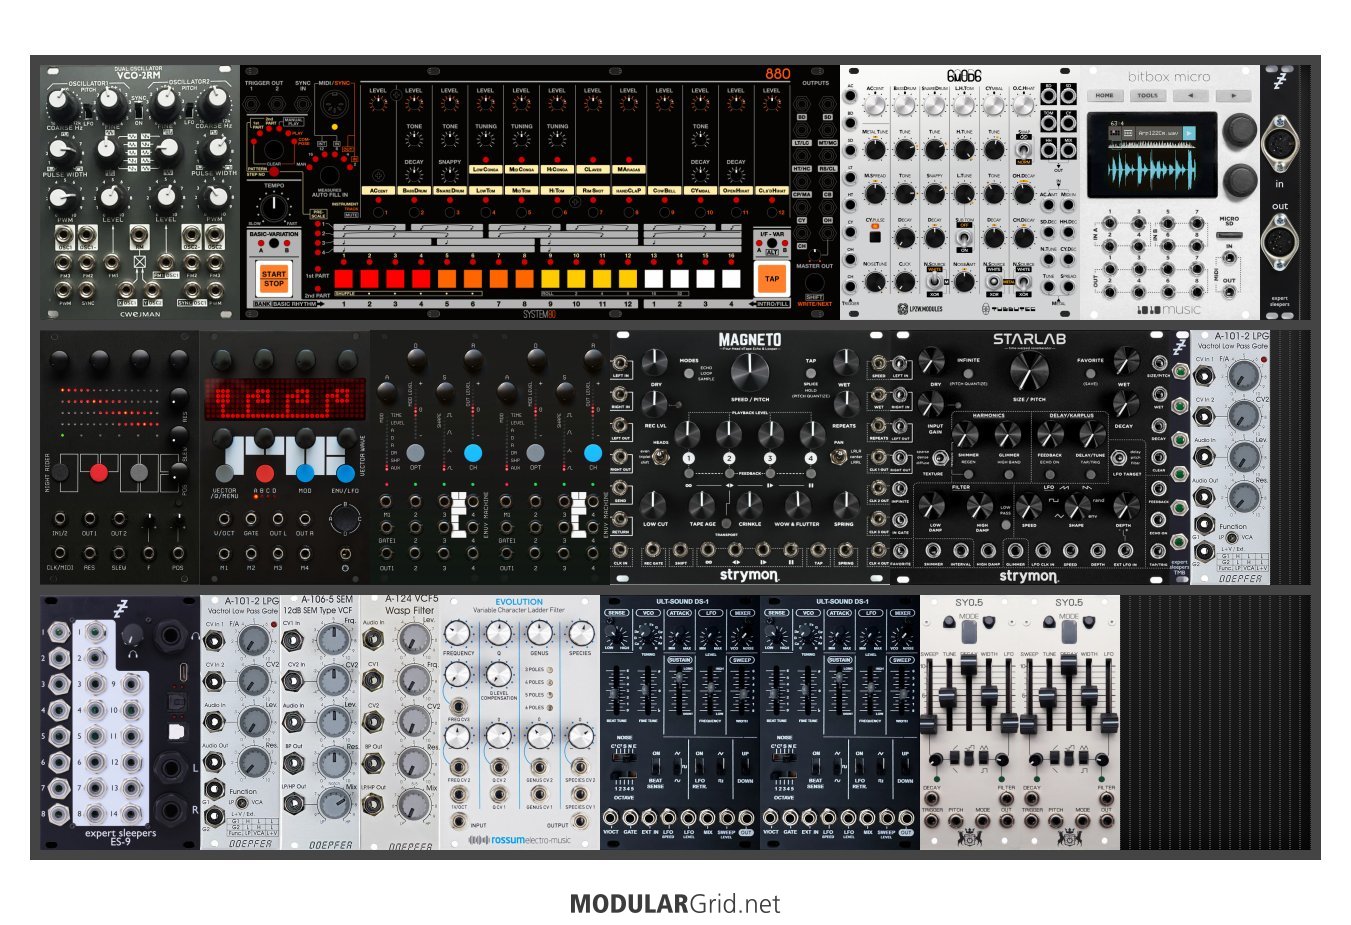The width and height of the screenshot is (1351, 925).
Task: Flip the PAN switch on Magneto
Action: coord(840,456)
